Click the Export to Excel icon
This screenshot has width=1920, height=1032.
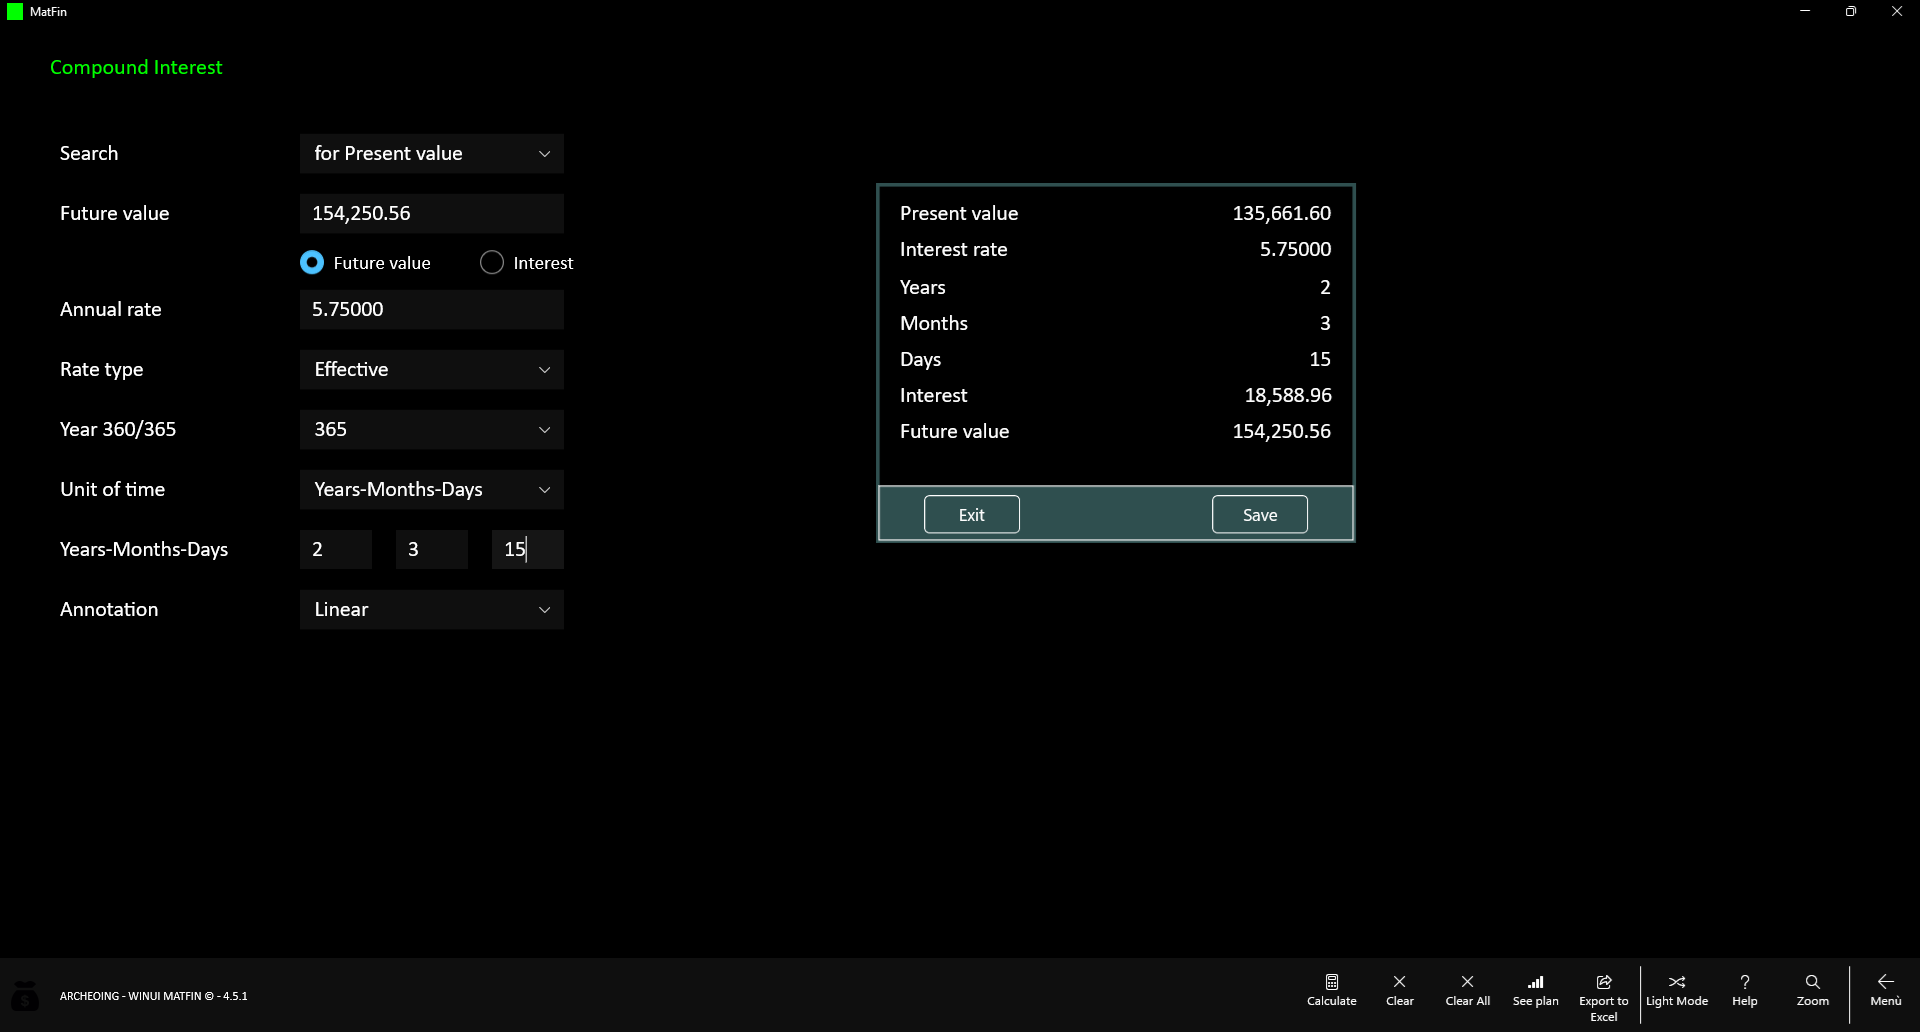click(1603, 997)
